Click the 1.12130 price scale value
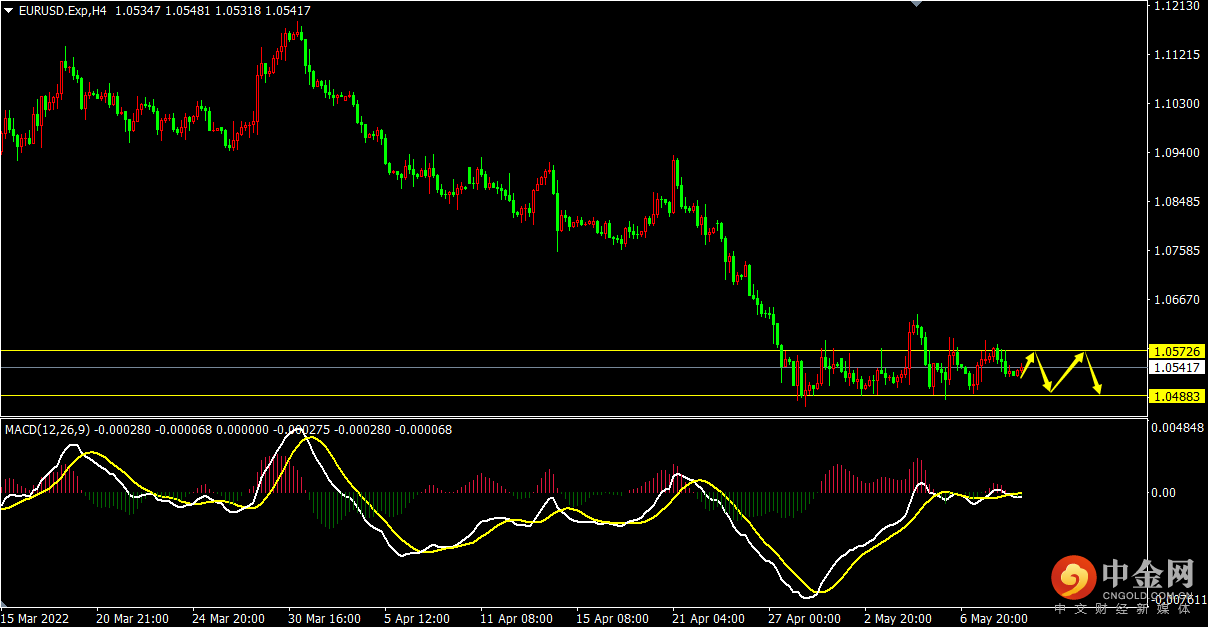The height and width of the screenshot is (627, 1208). click(x=1175, y=6)
